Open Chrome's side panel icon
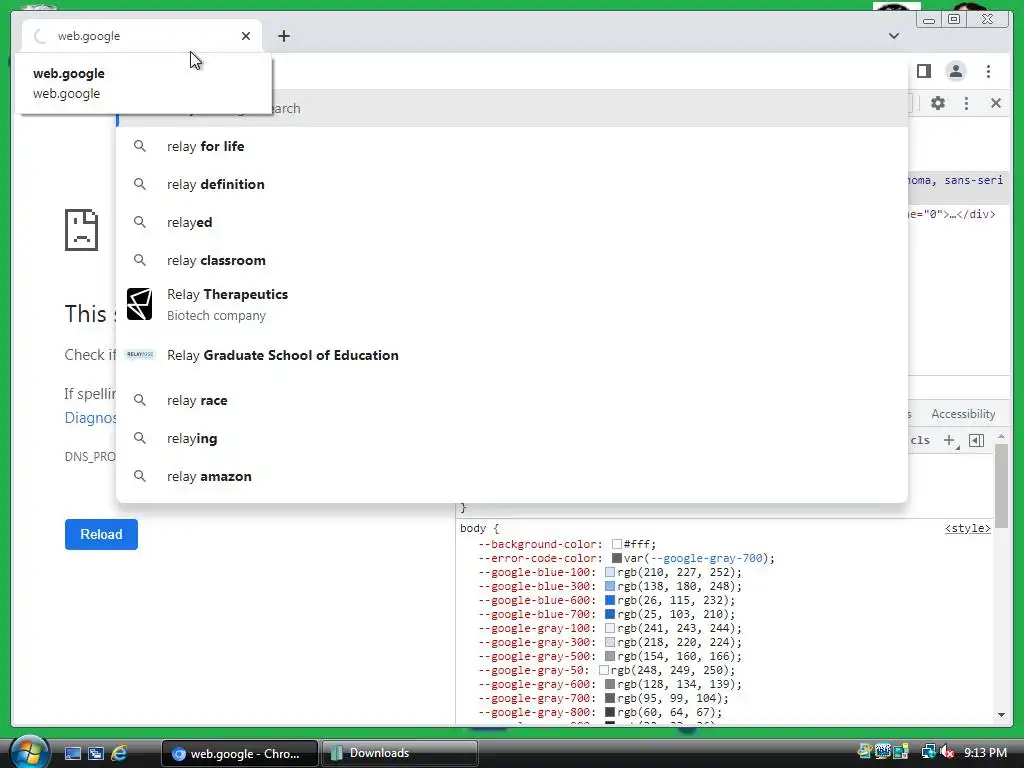The image size is (1024, 768). click(x=923, y=71)
